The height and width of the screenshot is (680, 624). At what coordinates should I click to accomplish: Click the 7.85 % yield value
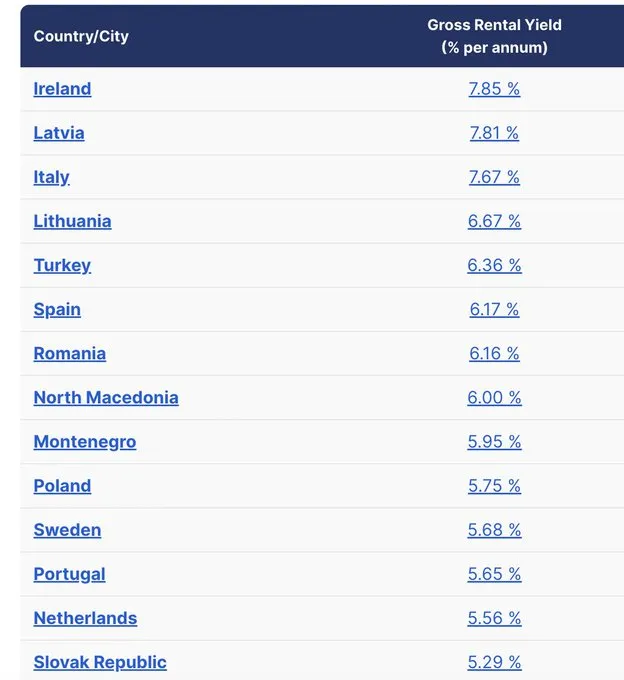coord(494,89)
